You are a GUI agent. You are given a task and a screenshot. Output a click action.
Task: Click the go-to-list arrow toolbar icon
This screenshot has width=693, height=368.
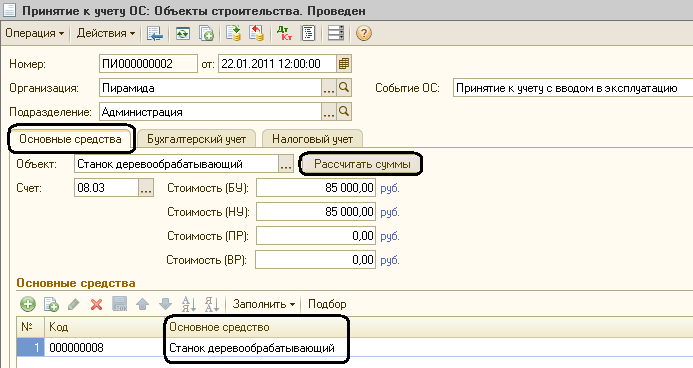(155, 34)
